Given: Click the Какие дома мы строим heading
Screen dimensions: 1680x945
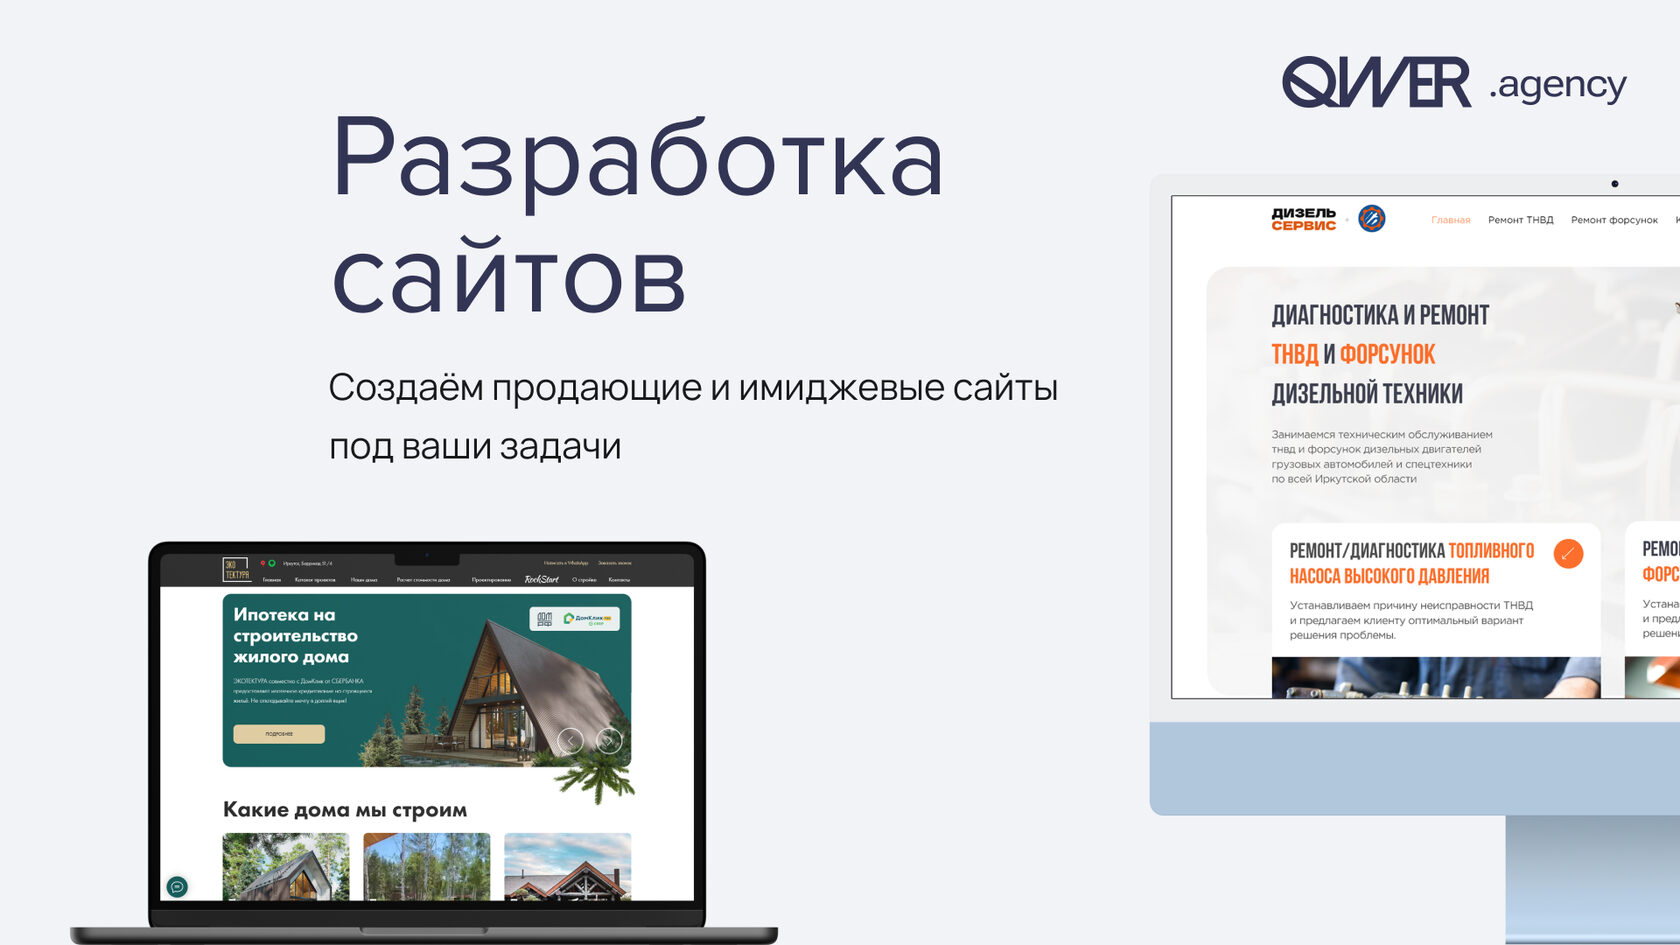Looking at the screenshot, I should click(x=345, y=810).
